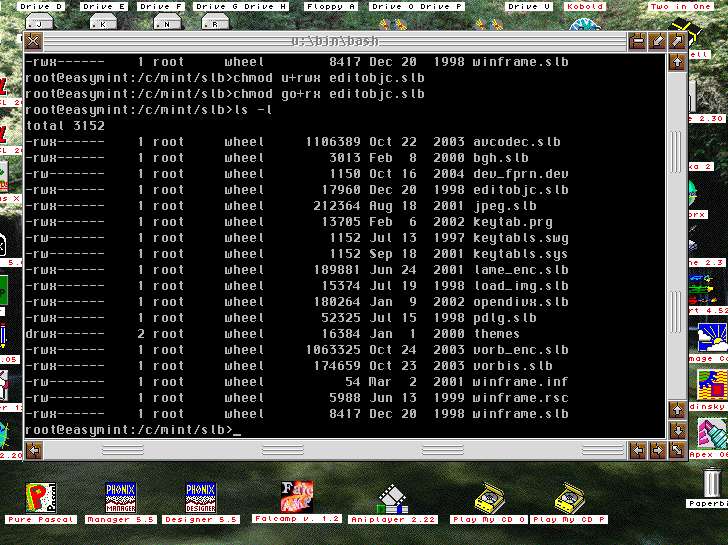728x545 pixels.
Task: Launch the Falcamp v. 1.2 icon
Action: (x=298, y=496)
